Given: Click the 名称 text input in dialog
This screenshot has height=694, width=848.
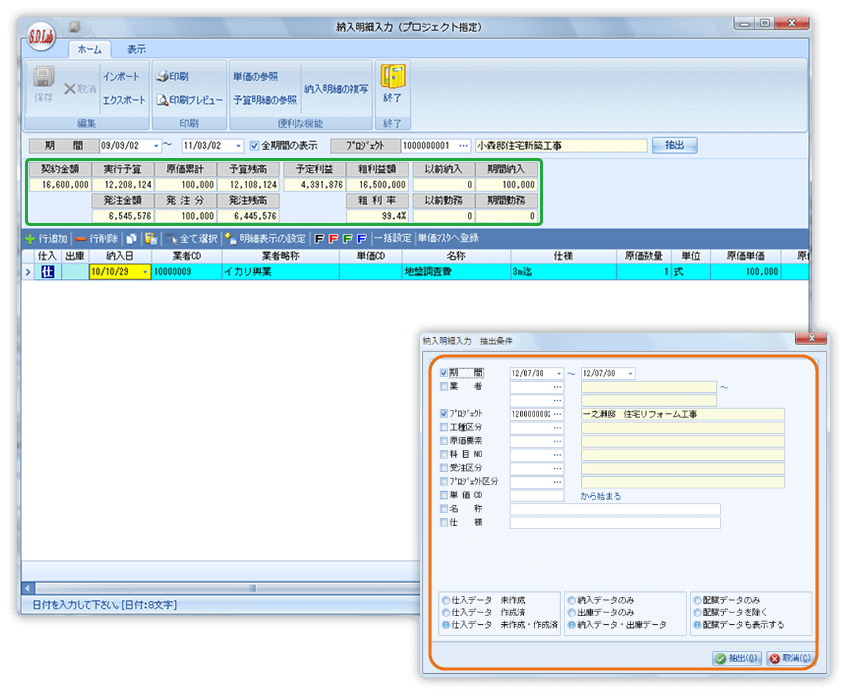Looking at the screenshot, I should 615,509.
